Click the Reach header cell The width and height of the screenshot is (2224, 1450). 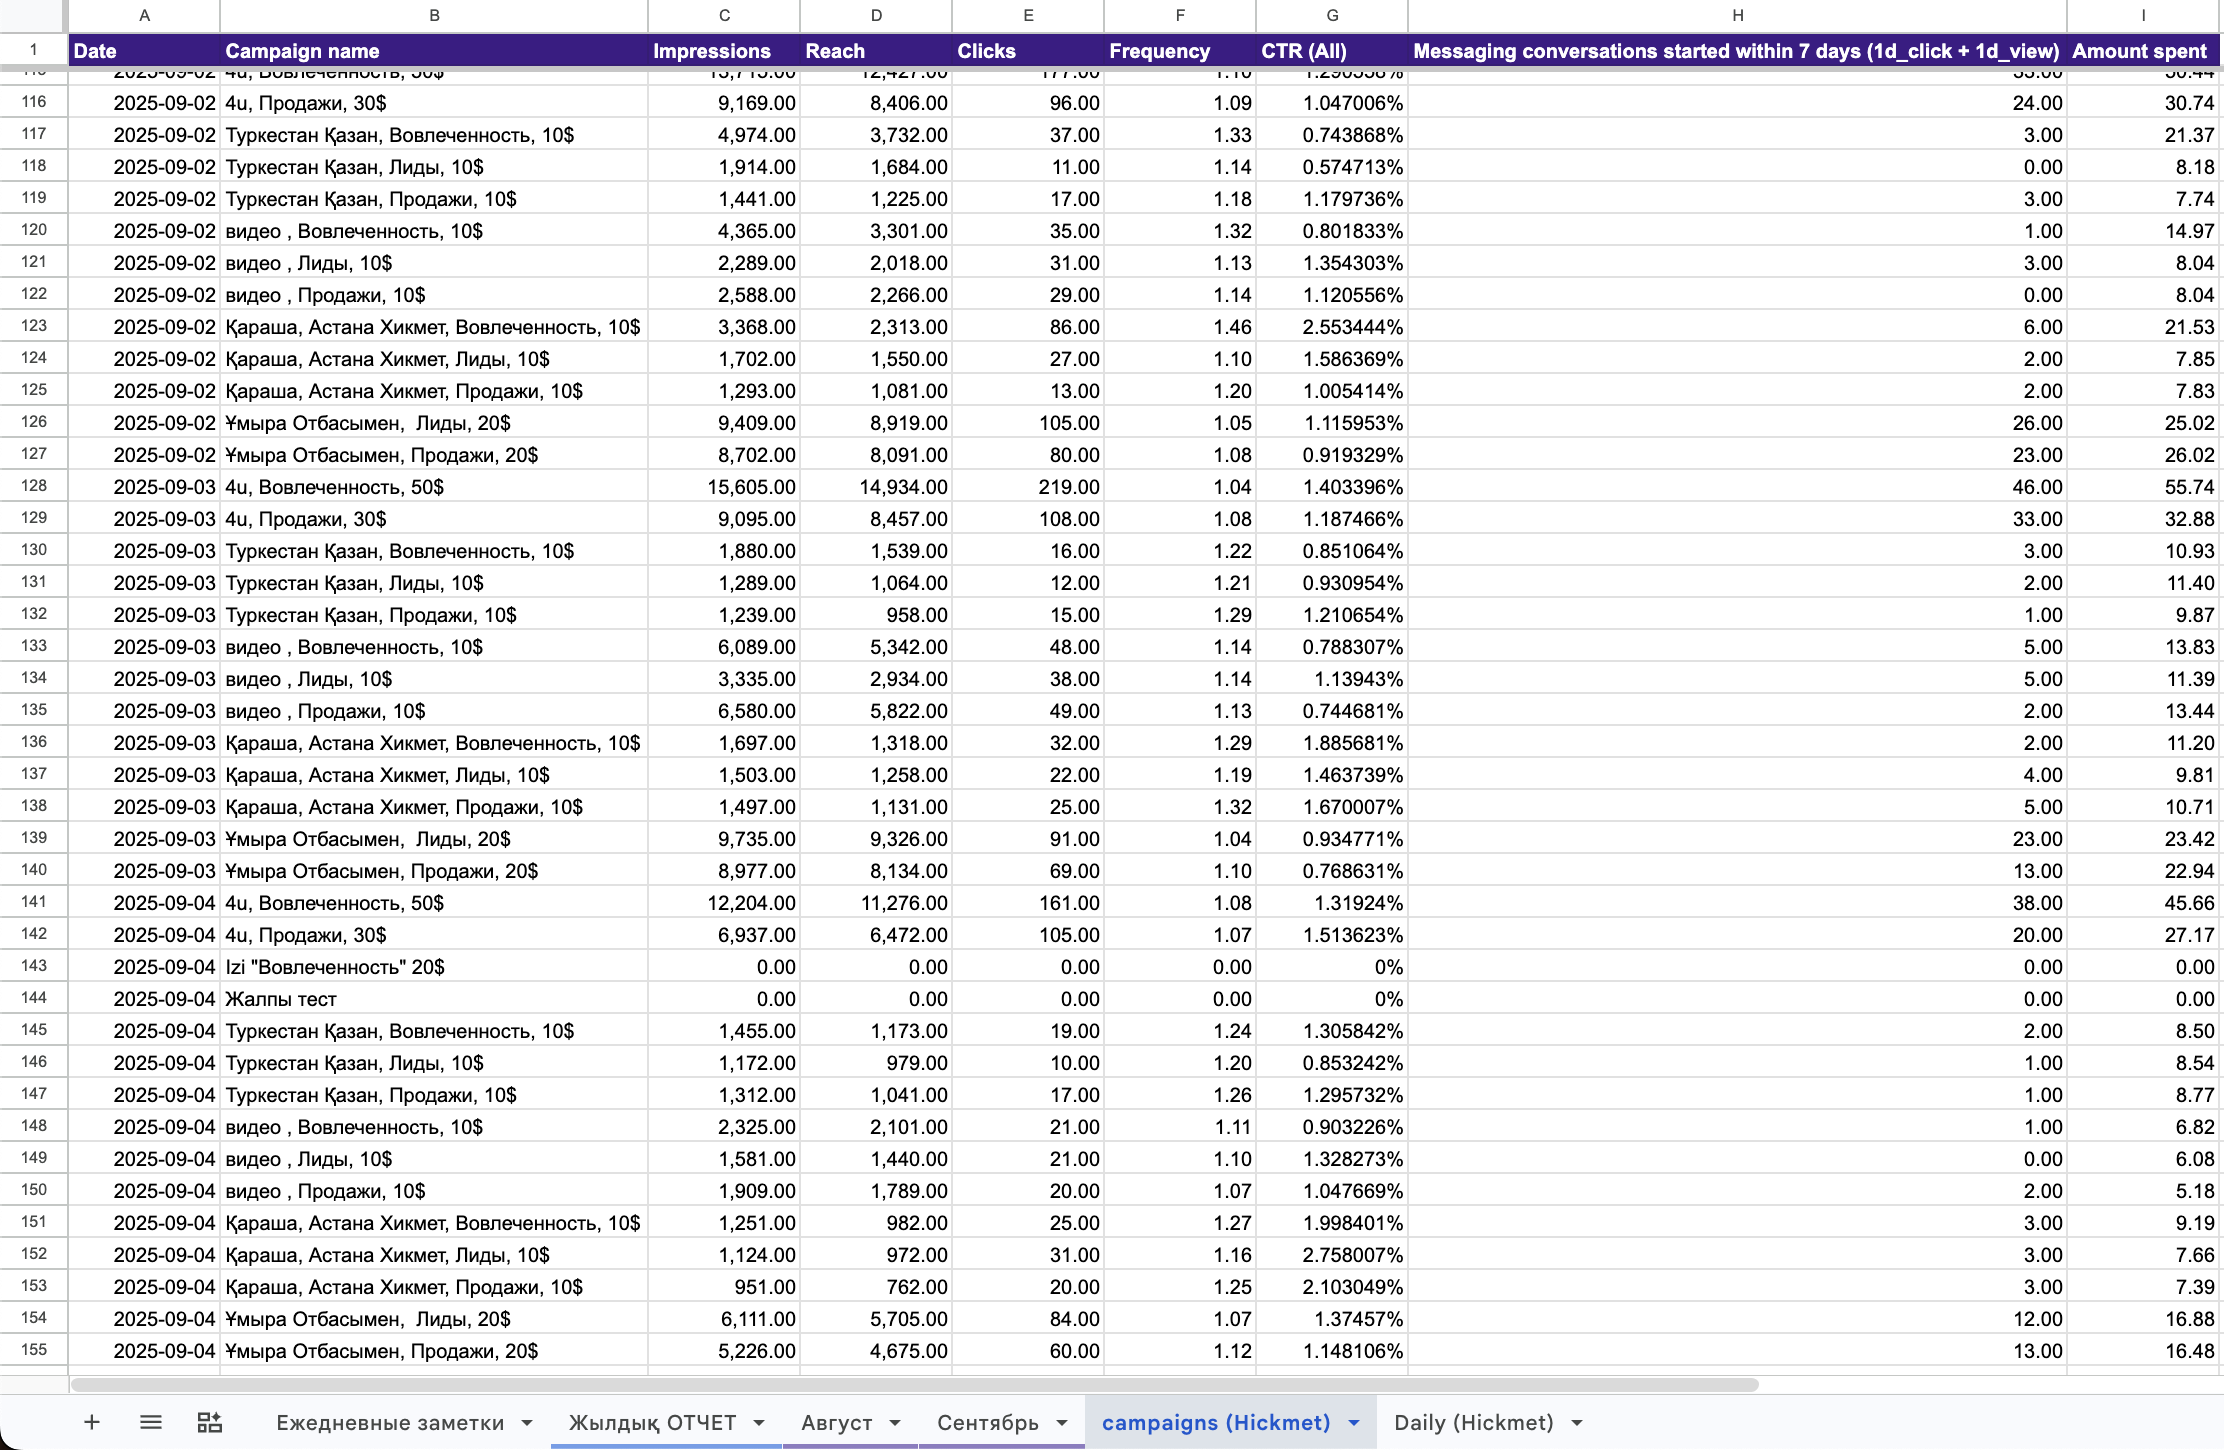(x=876, y=51)
